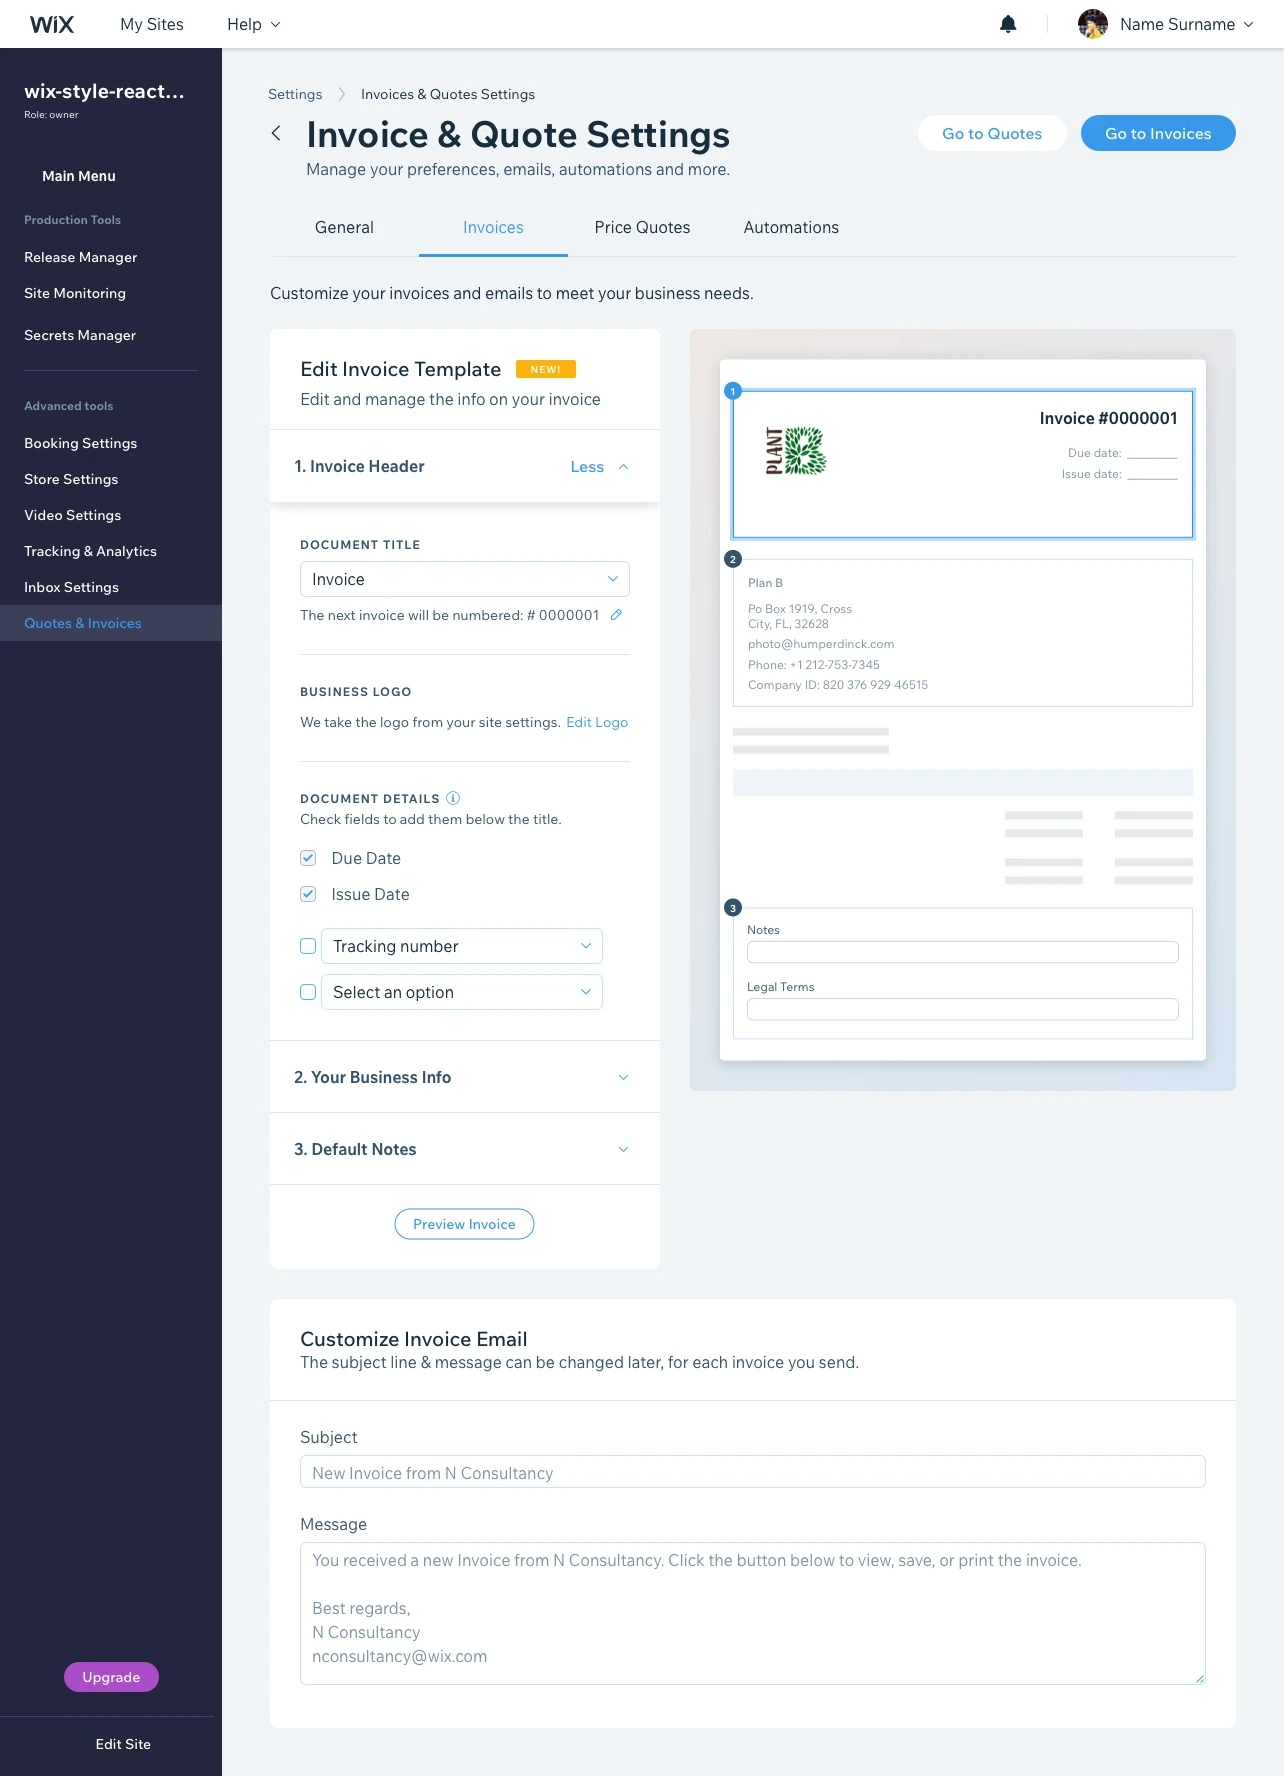Click the back arrow beside the page title

[x=277, y=133]
